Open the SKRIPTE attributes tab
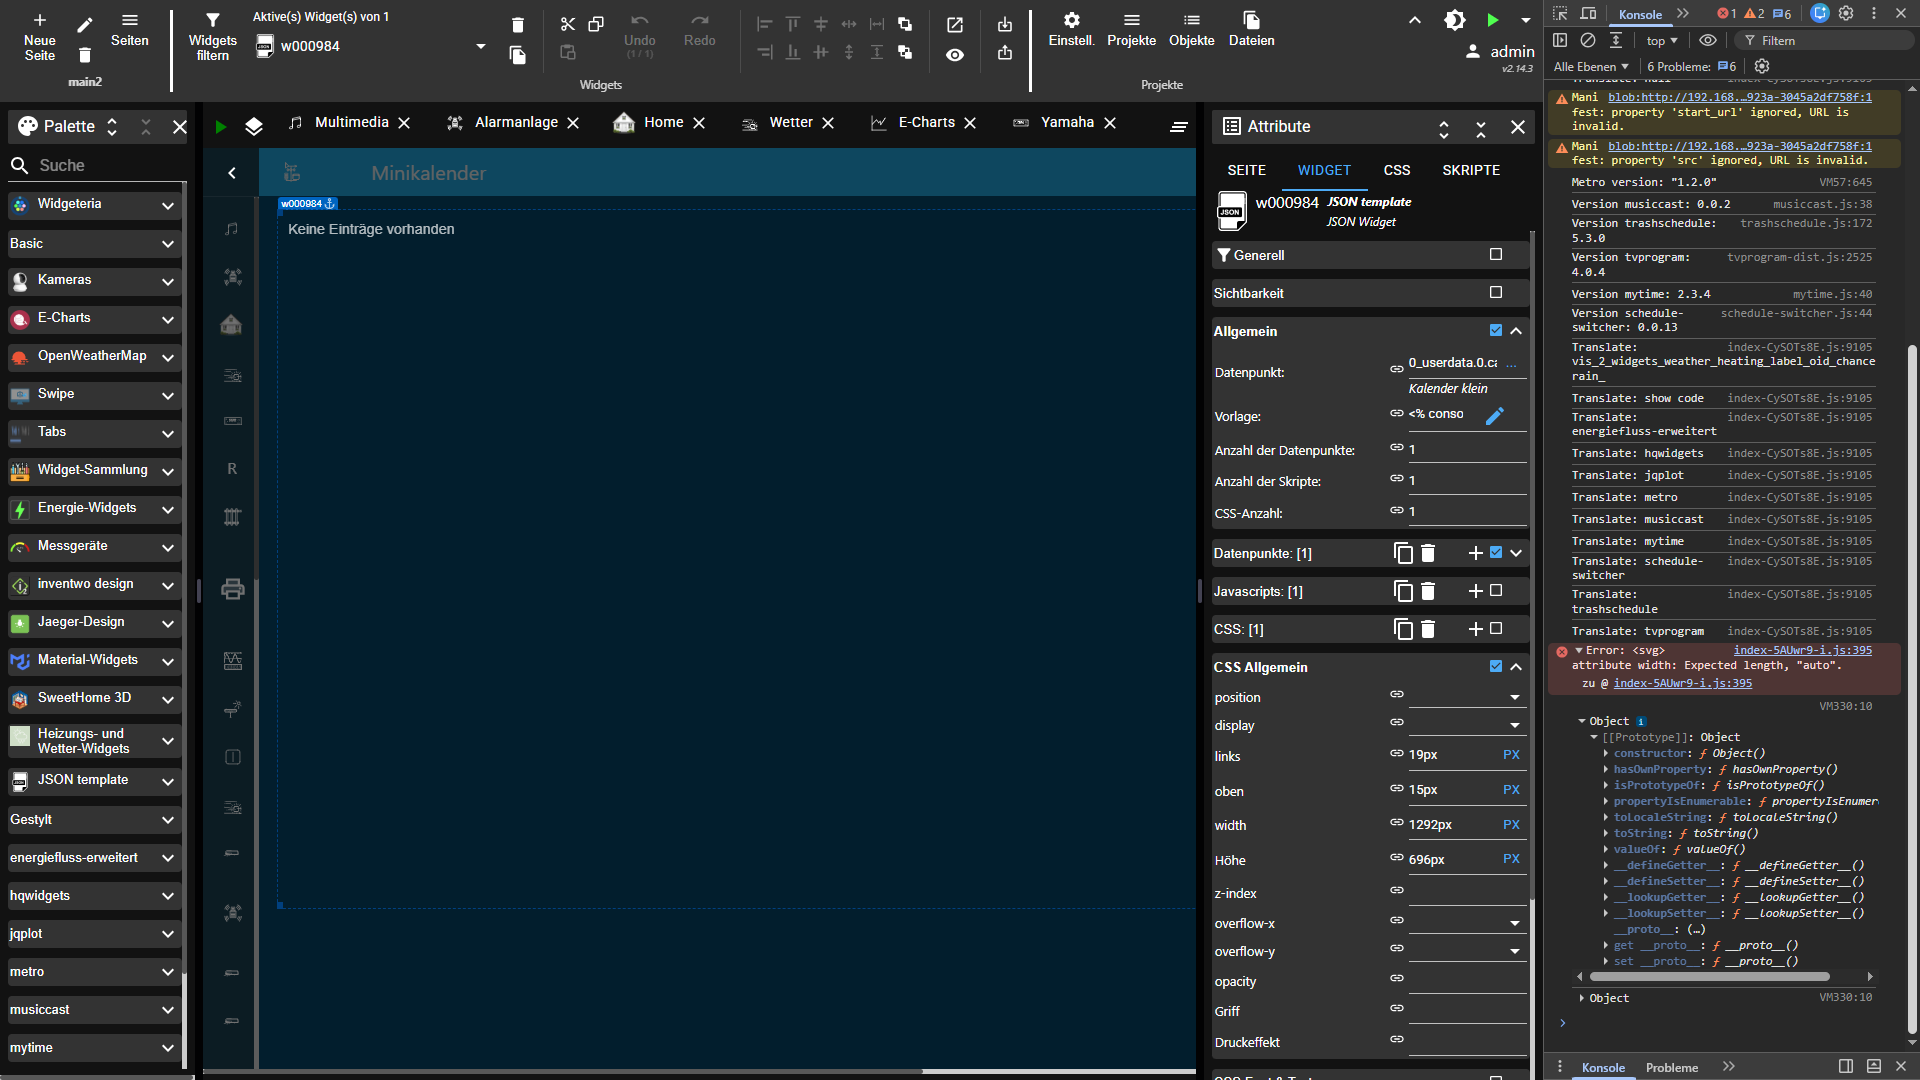The width and height of the screenshot is (1920, 1080). point(1470,170)
